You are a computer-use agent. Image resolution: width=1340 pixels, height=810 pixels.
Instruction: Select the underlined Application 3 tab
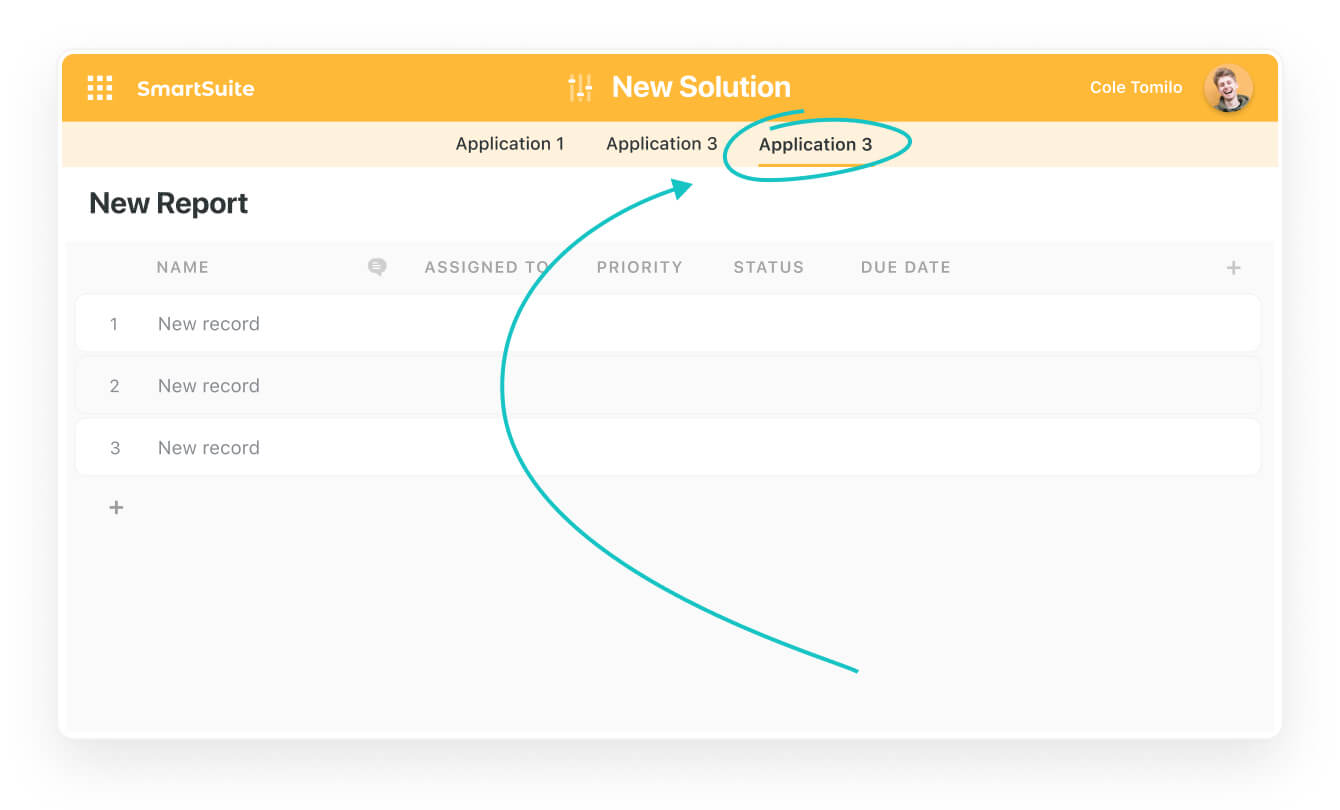coord(815,145)
